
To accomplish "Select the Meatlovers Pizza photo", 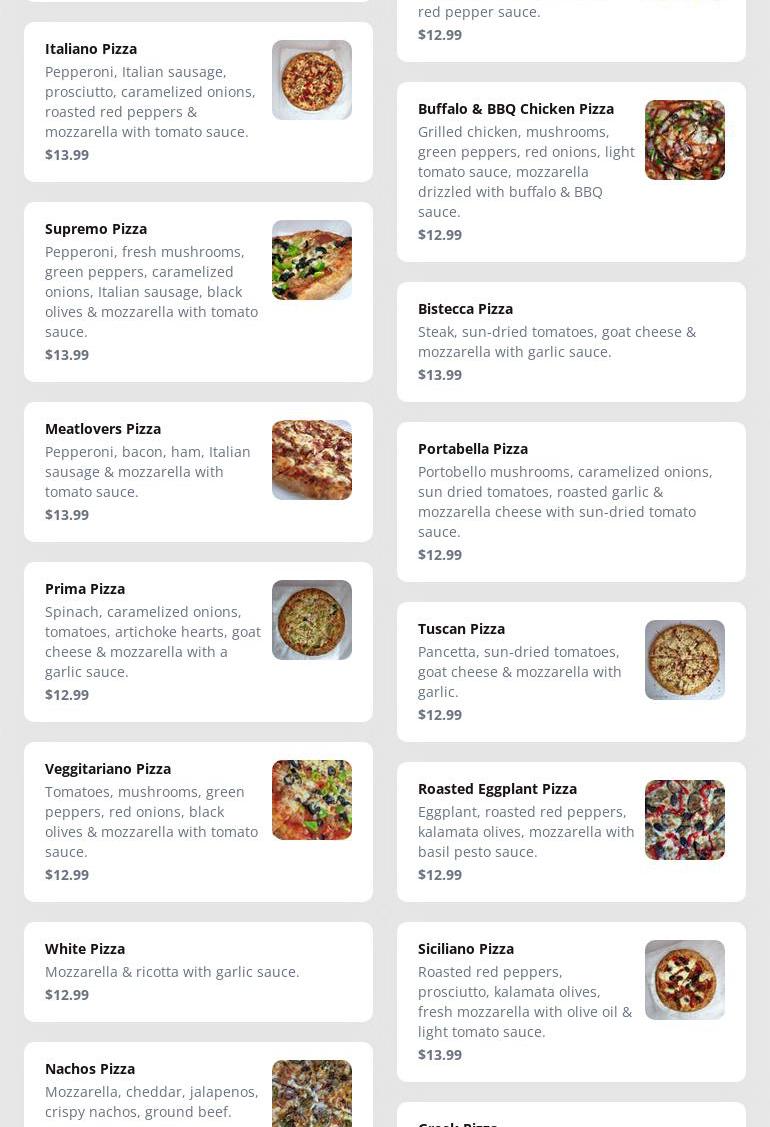I will pos(311,460).
